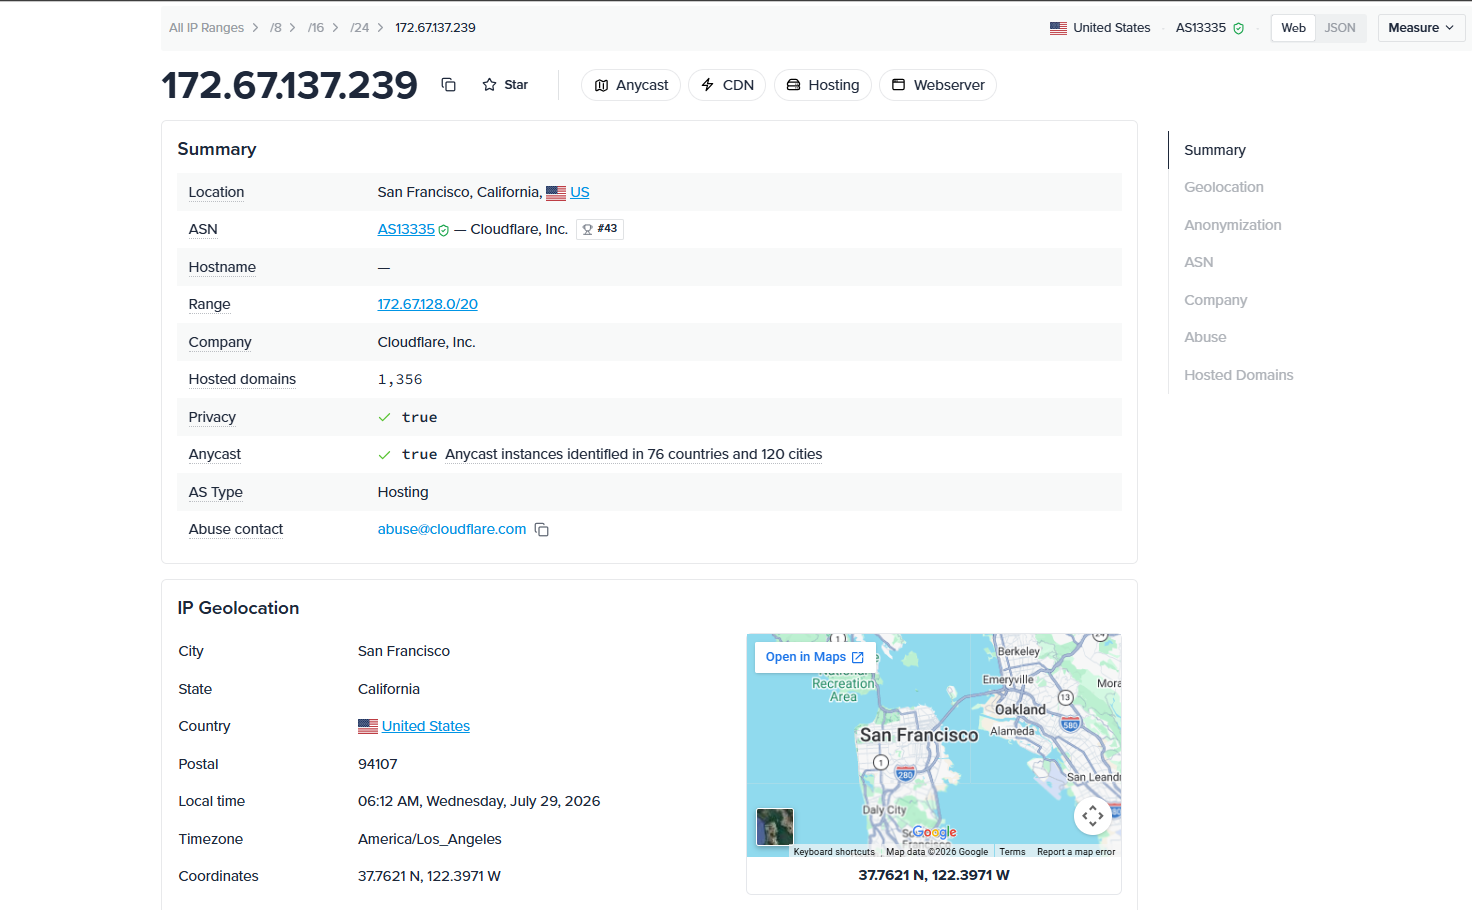Star this IP address
The image size is (1472, 910).
tap(505, 85)
